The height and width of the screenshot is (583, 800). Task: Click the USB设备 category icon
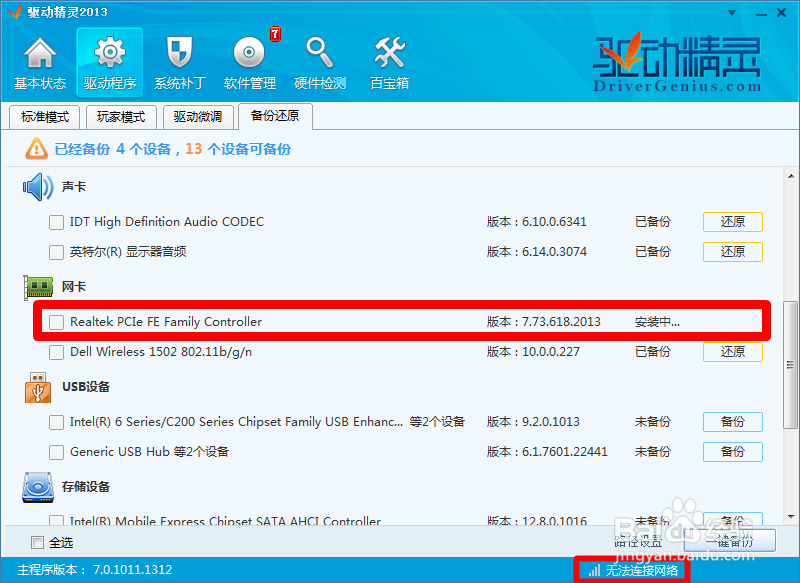pyautogui.click(x=38, y=388)
